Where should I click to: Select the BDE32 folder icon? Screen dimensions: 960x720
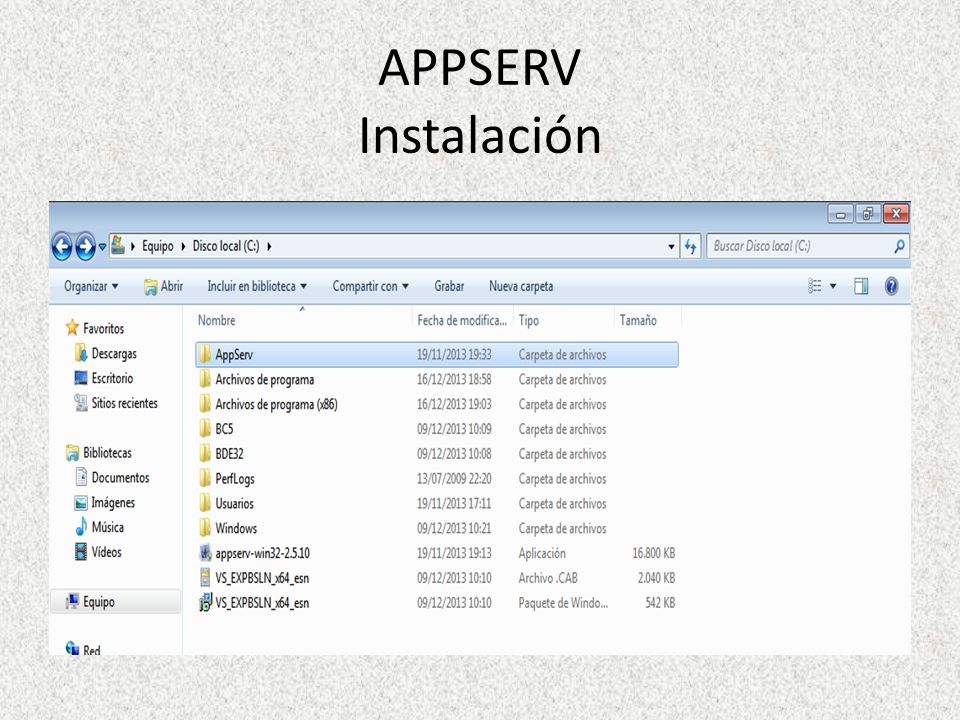pos(205,454)
